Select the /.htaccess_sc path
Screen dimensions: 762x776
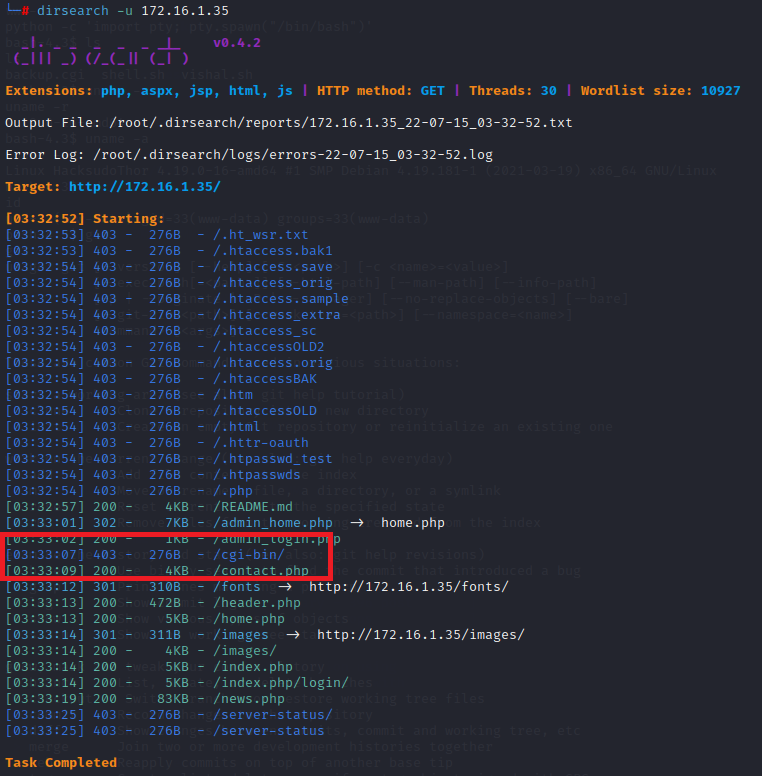[264, 331]
